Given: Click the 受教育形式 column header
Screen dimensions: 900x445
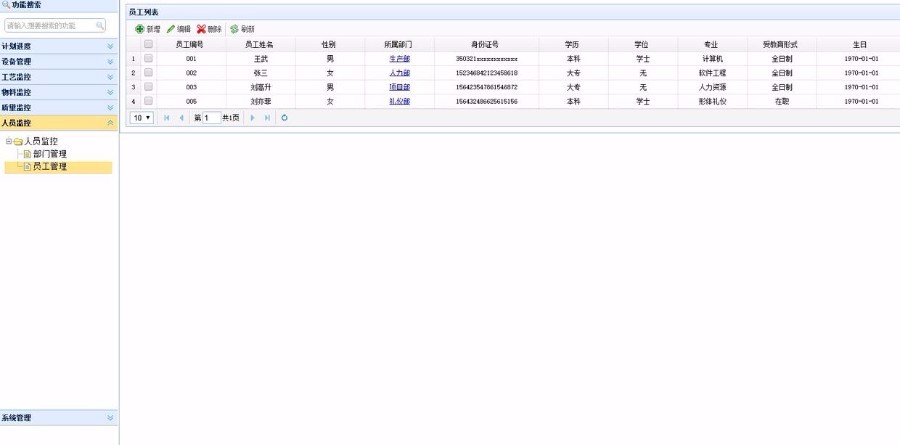Looking at the screenshot, I should coord(782,44).
